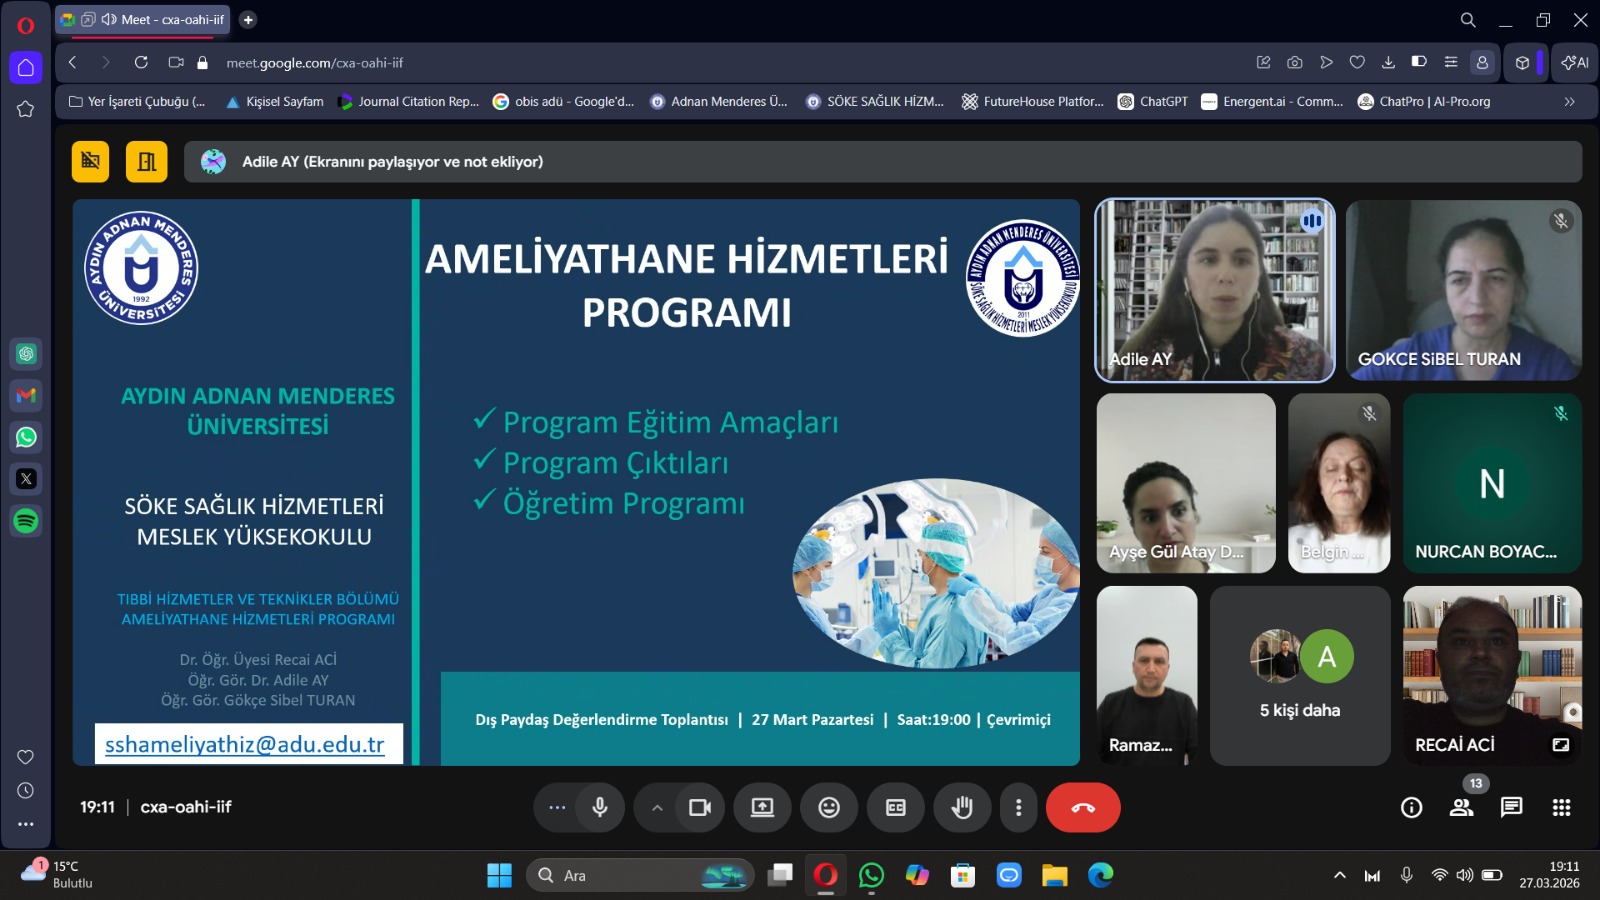Open meeting details info icon
The height and width of the screenshot is (900, 1600).
tap(1411, 807)
